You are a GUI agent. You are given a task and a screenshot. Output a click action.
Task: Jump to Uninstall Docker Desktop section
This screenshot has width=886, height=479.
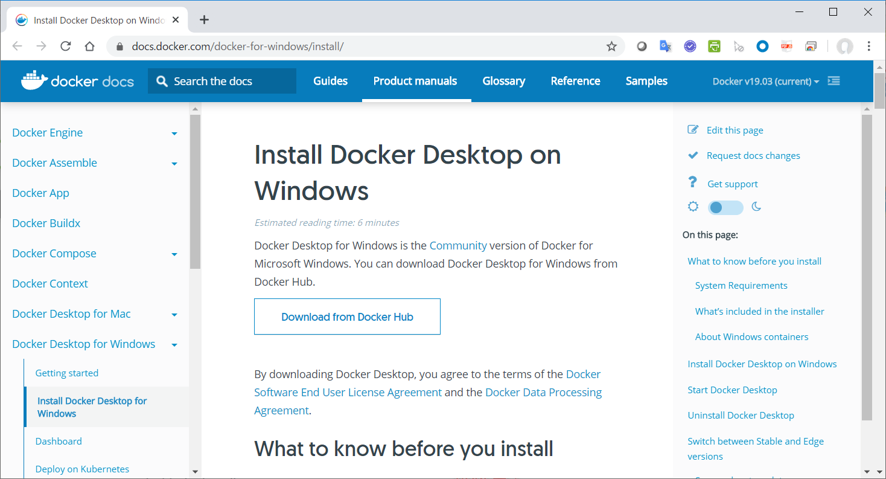pyautogui.click(x=741, y=415)
